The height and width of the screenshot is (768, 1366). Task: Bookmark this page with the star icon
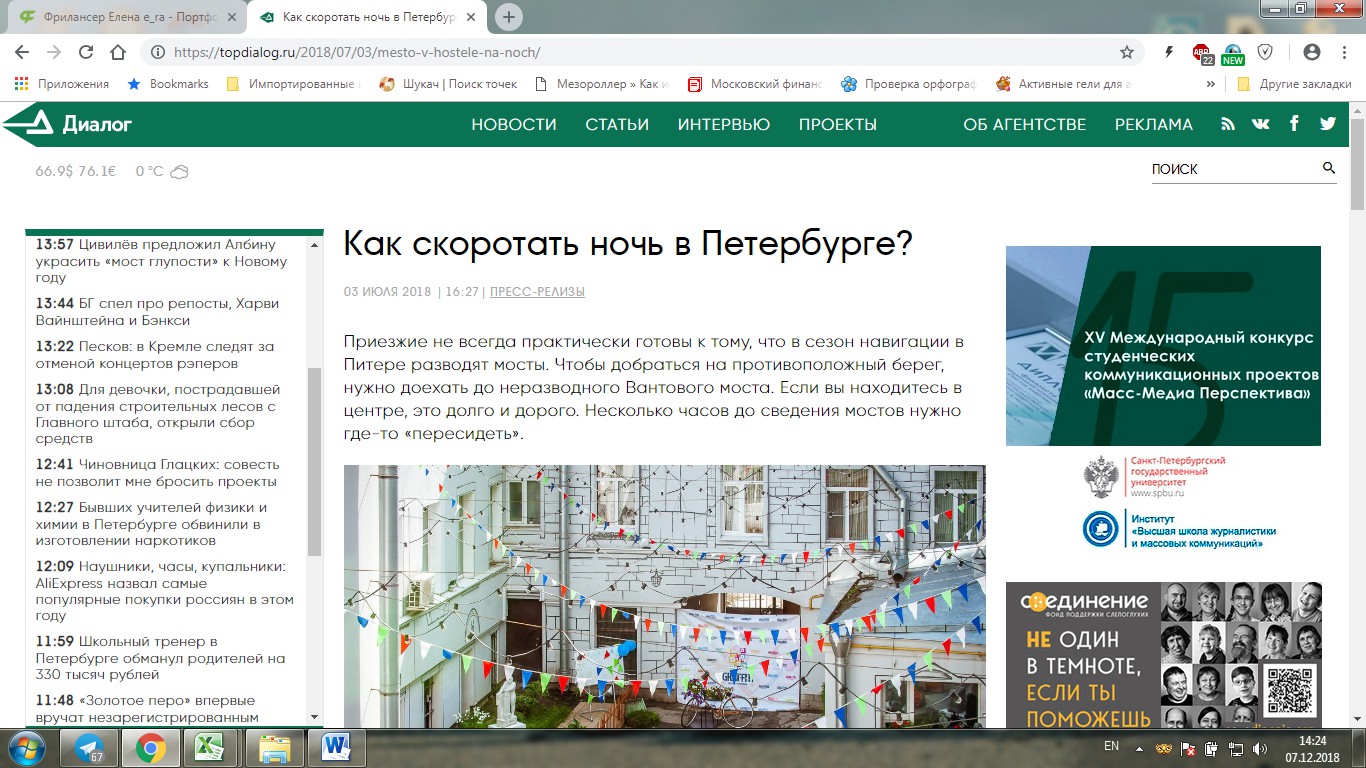click(x=1127, y=52)
